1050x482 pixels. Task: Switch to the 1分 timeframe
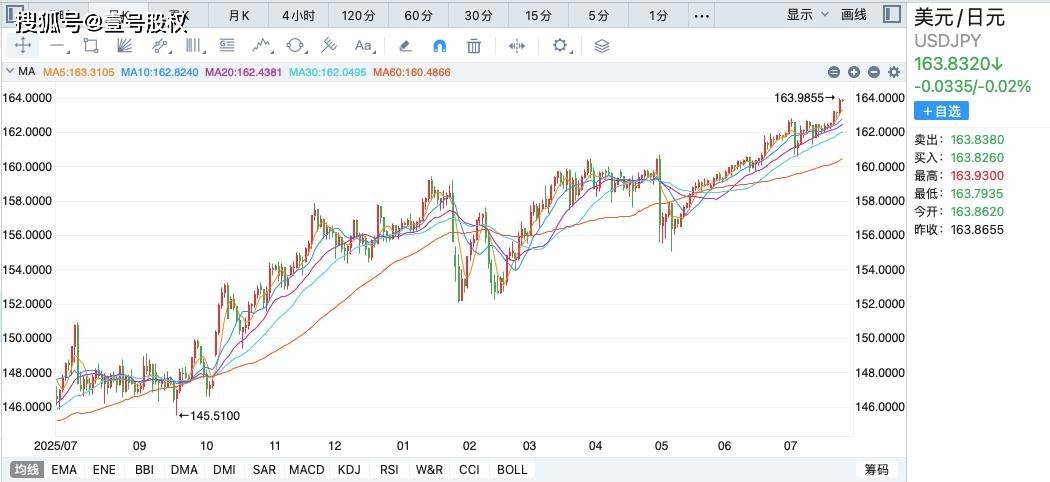[658, 15]
